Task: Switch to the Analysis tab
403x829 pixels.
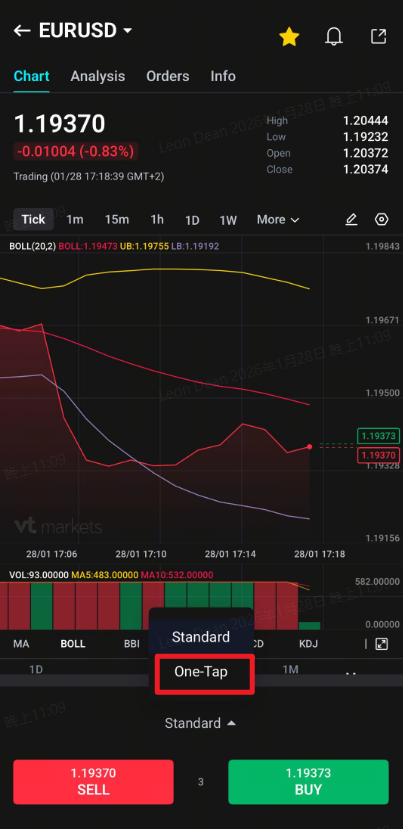Action: click(98, 76)
